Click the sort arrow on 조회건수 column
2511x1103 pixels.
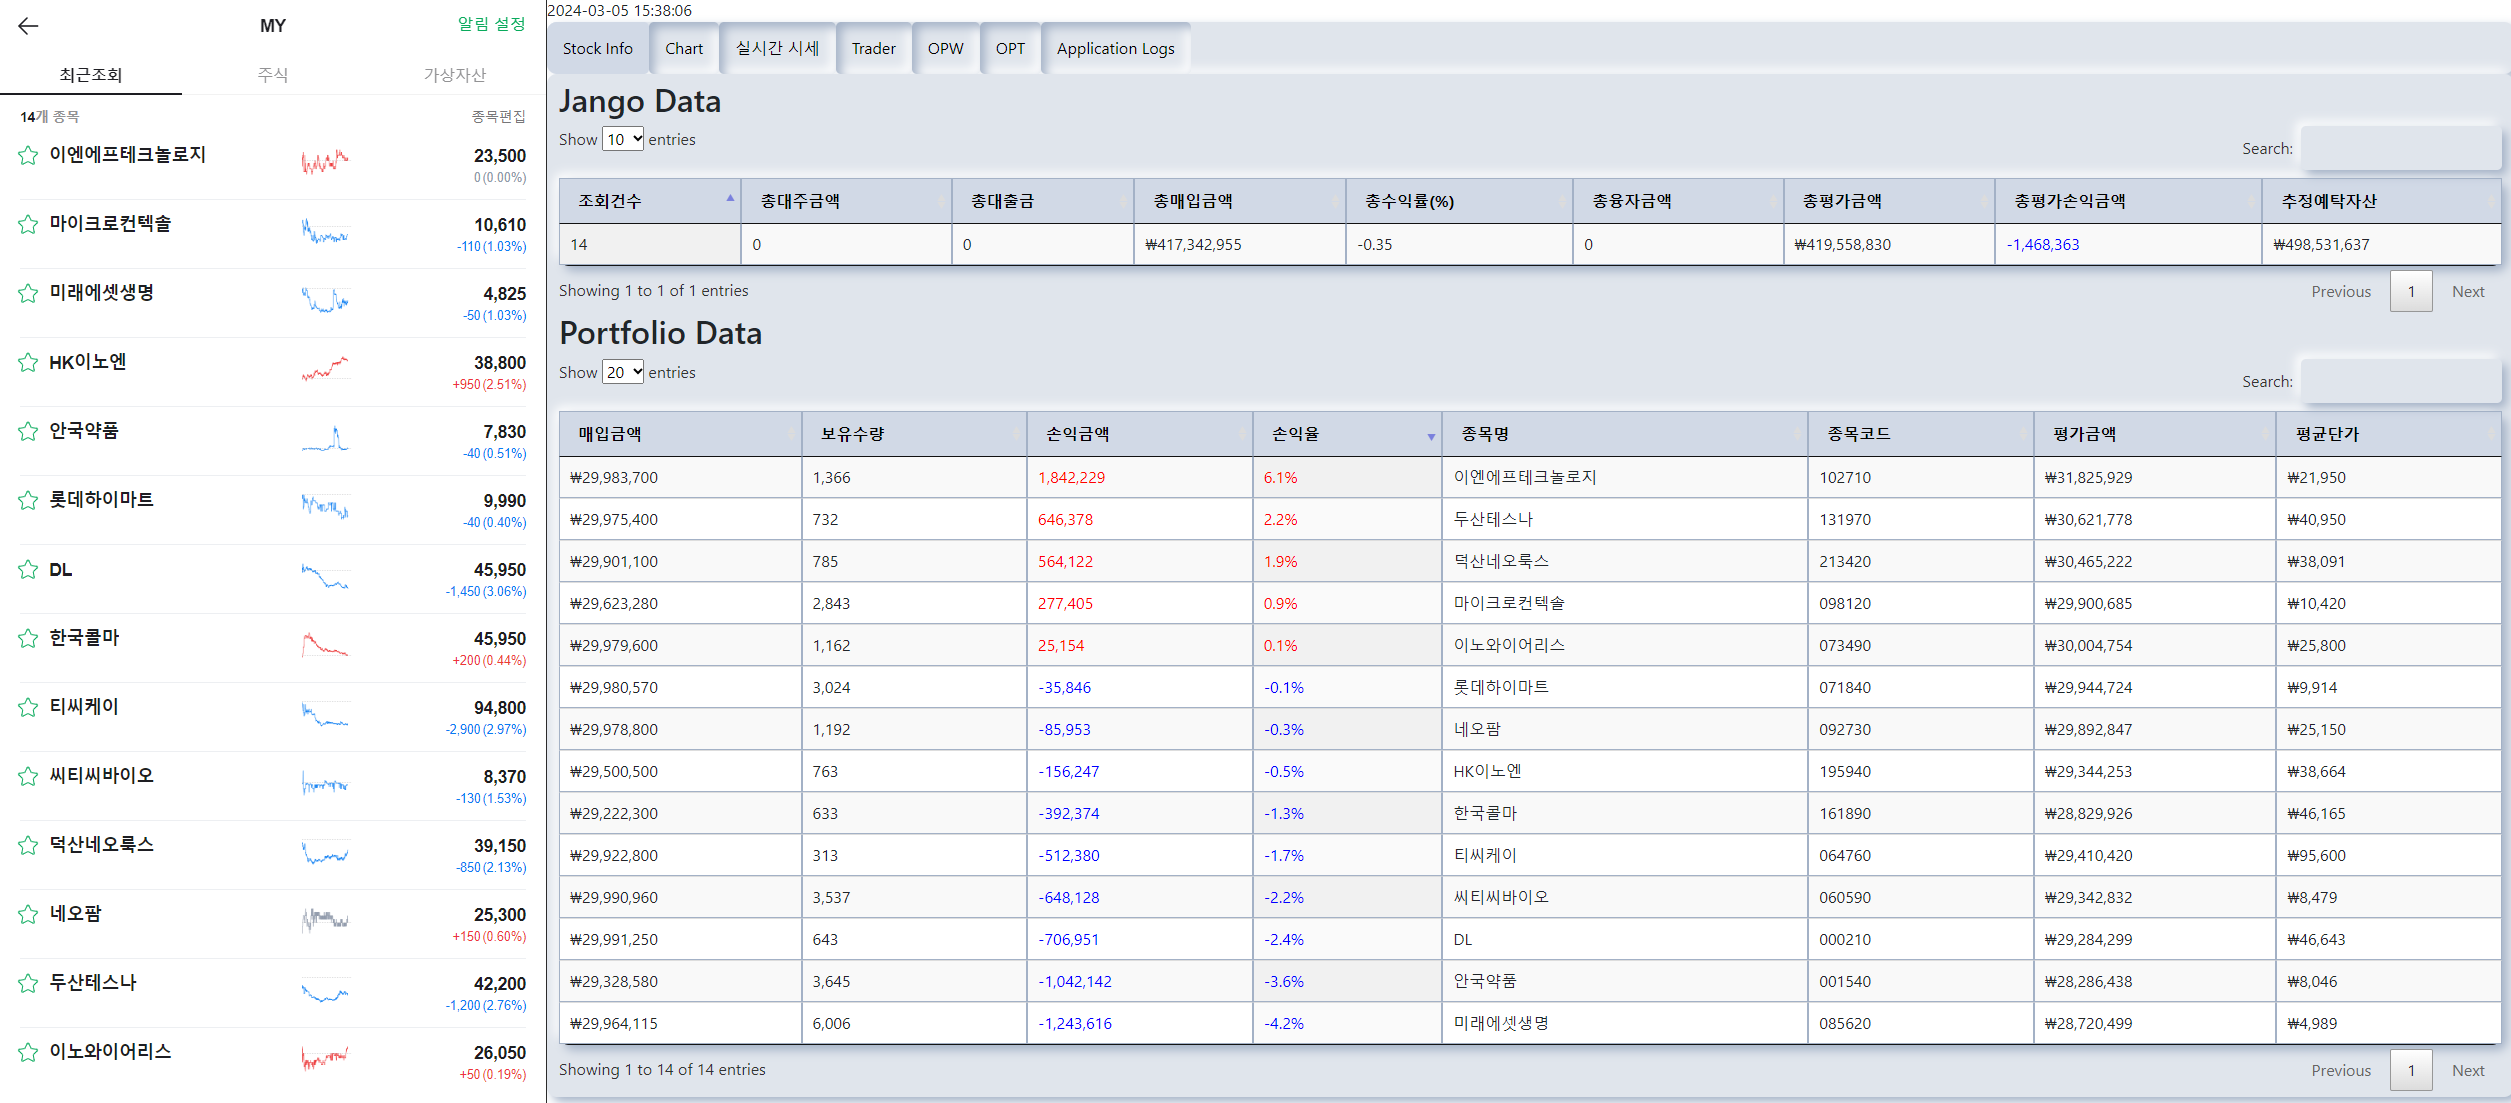point(730,199)
